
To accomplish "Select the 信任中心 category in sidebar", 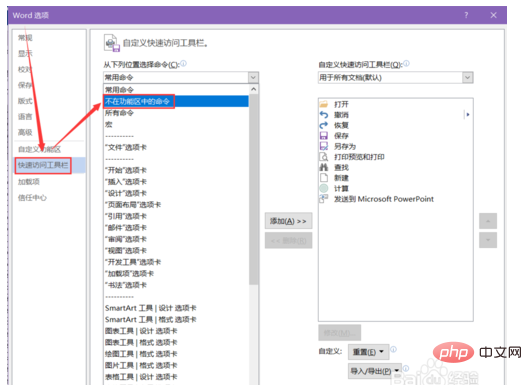I will tap(32, 197).
